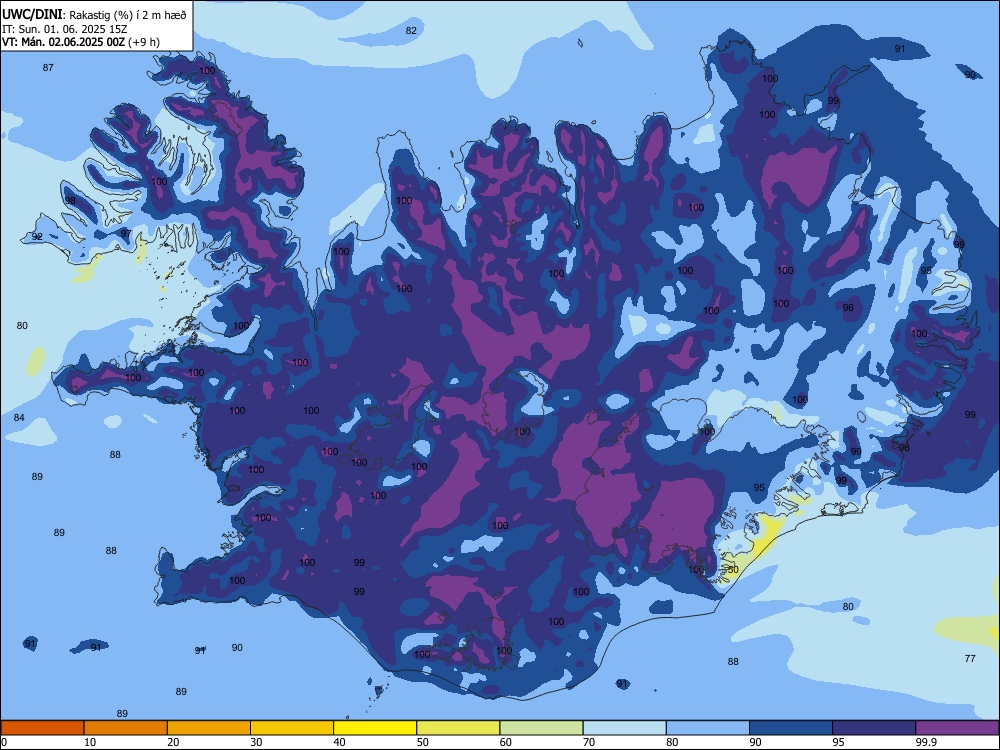Screen dimensions: 1000x750
Task: Click the navy 95–99.9 legend swatch
Action: pyautogui.click(x=874, y=728)
